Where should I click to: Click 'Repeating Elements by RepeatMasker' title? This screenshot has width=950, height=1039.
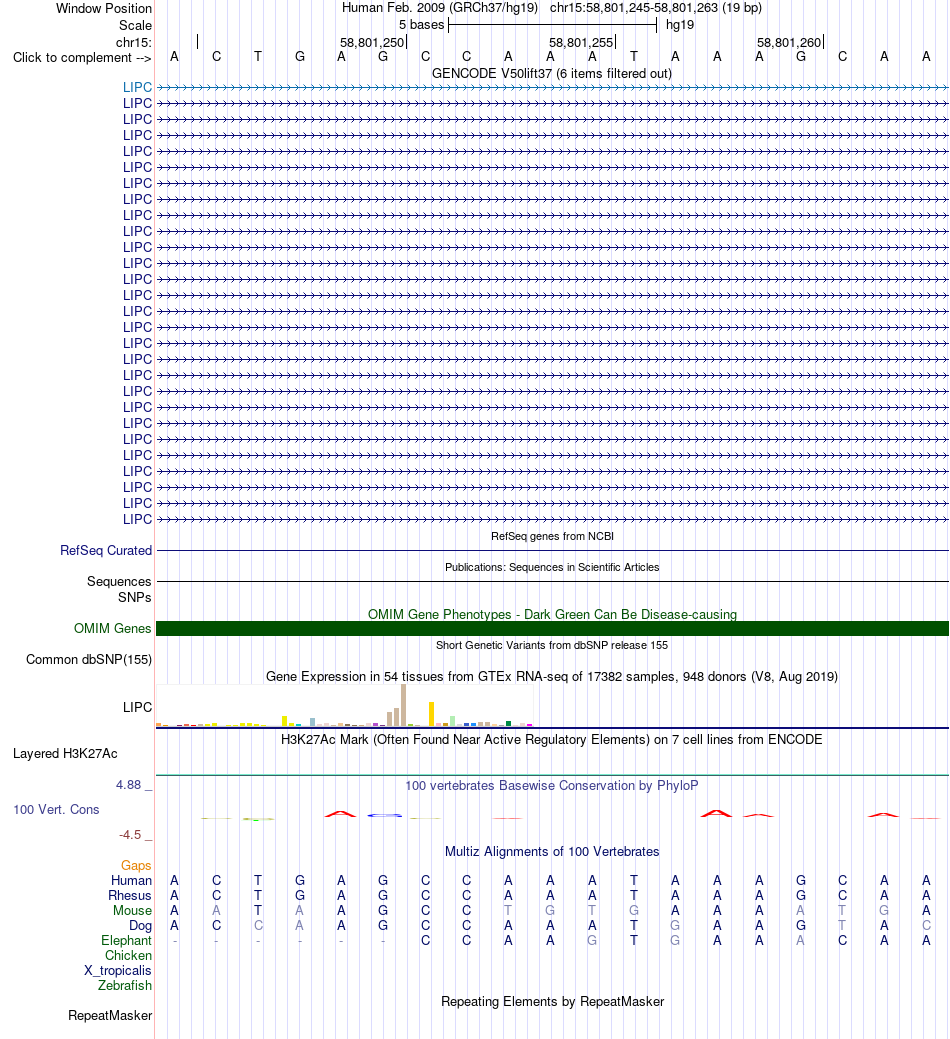(x=552, y=1002)
